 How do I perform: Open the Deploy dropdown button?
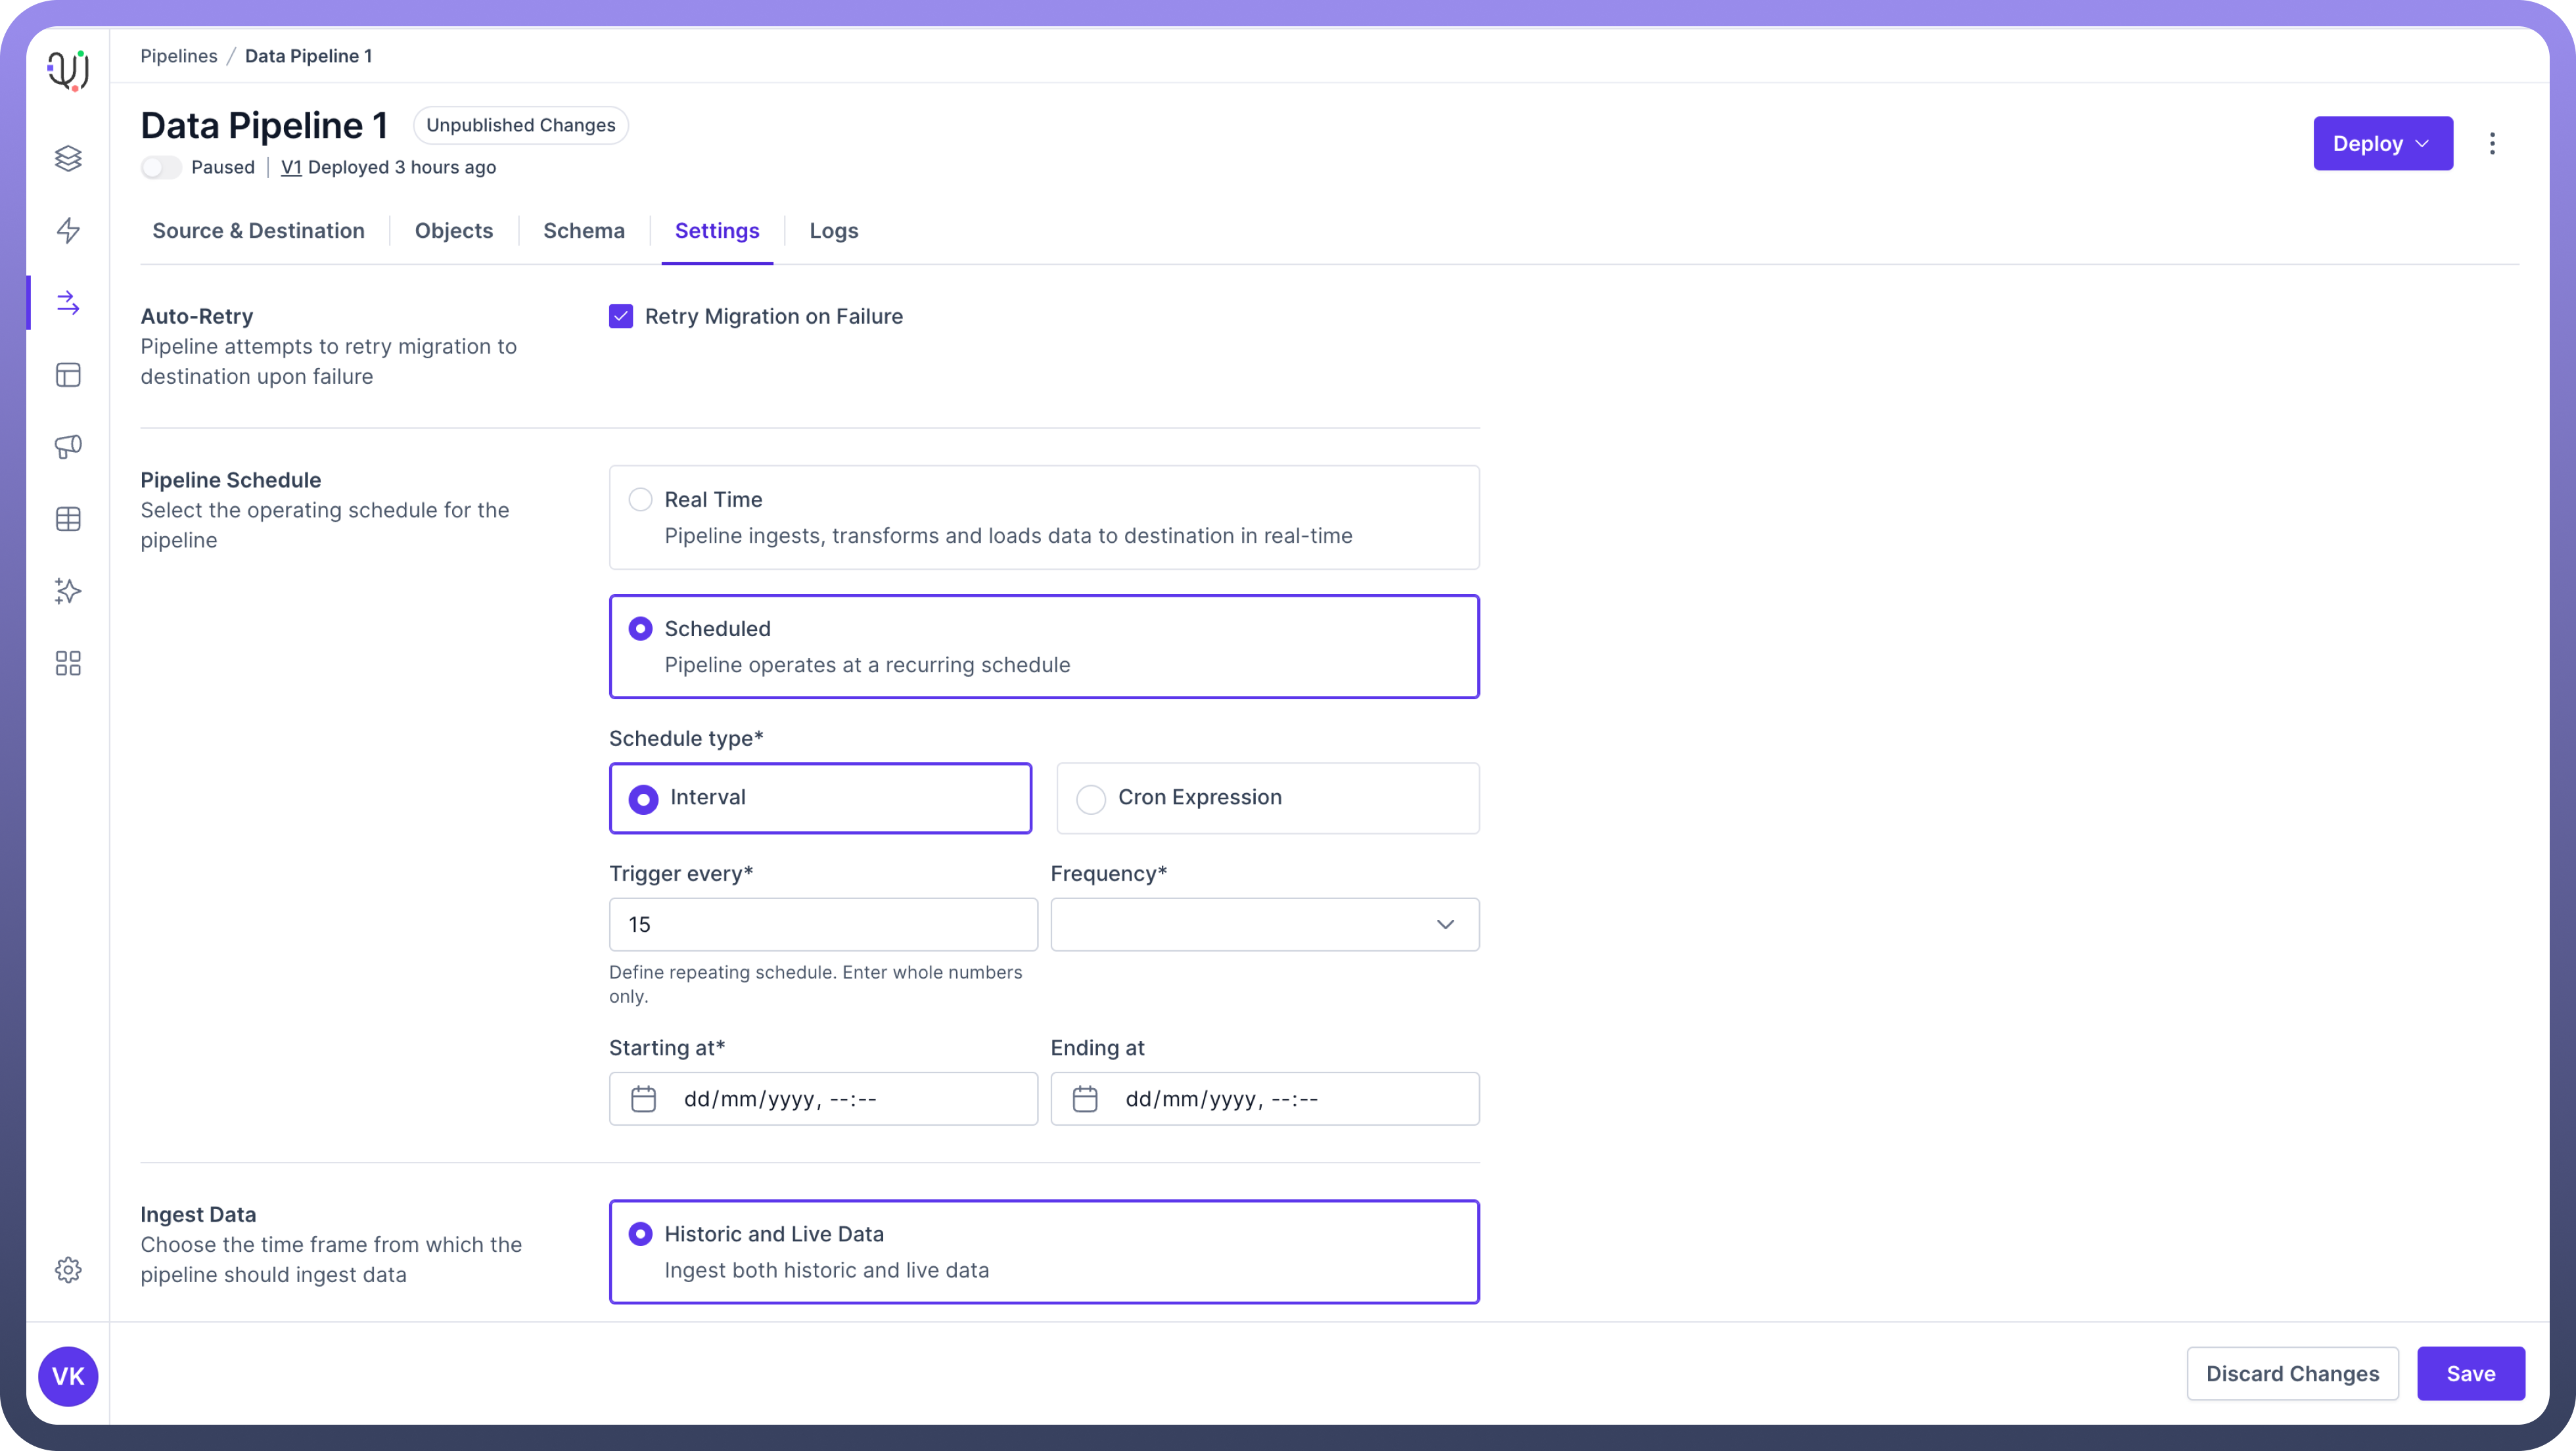pos(2382,144)
